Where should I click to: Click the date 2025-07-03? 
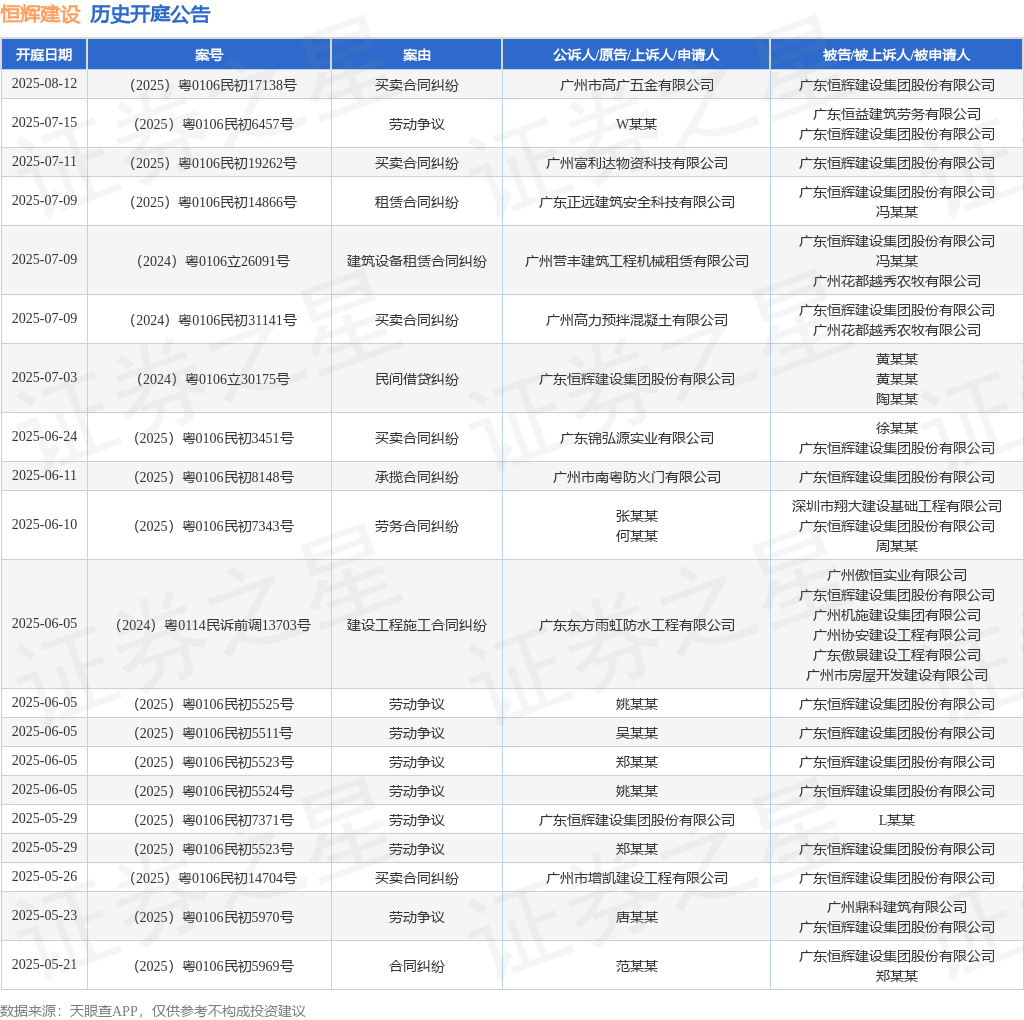[x=44, y=377]
